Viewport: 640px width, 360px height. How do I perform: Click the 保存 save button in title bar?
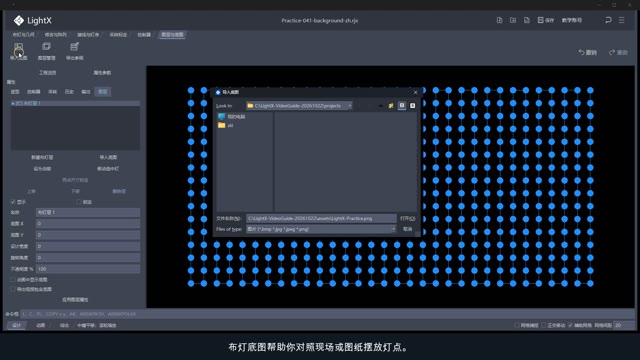(546, 20)
